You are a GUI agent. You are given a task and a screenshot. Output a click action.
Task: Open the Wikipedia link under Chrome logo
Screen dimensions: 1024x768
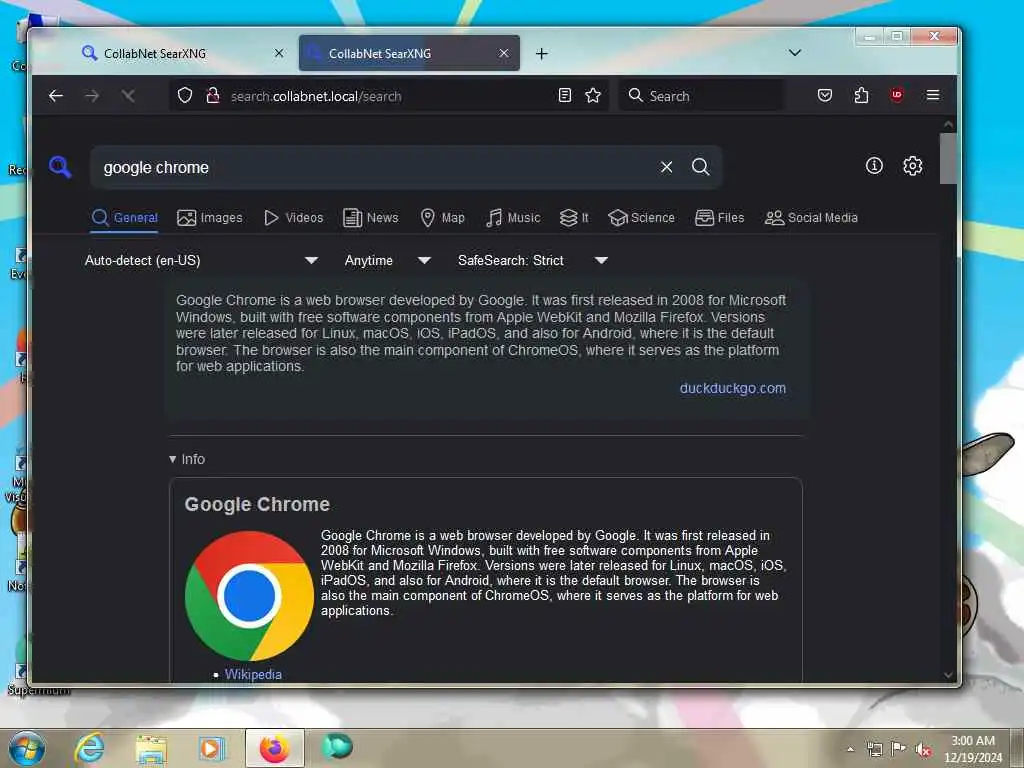click(253, 674)
